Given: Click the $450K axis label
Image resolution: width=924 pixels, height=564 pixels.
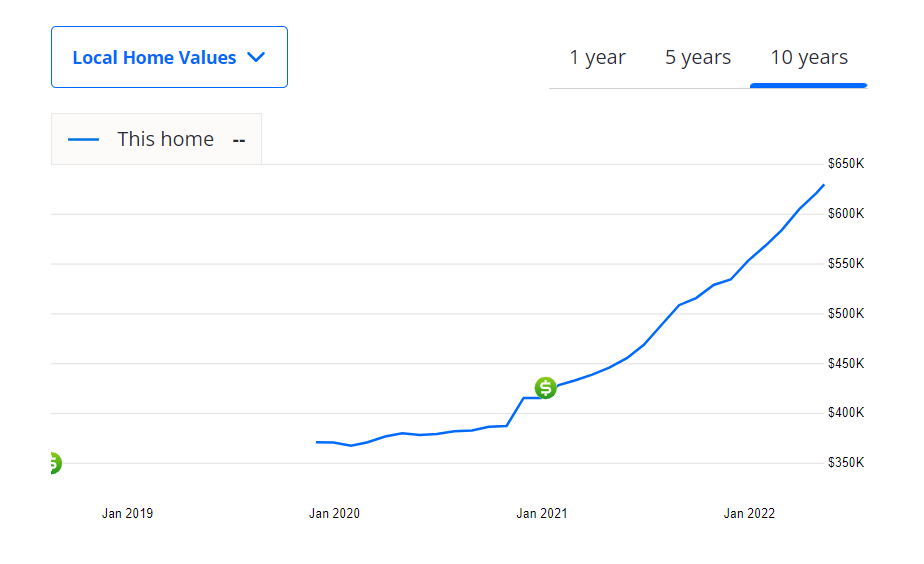Looking at the screenshot, I should point(845,363).
